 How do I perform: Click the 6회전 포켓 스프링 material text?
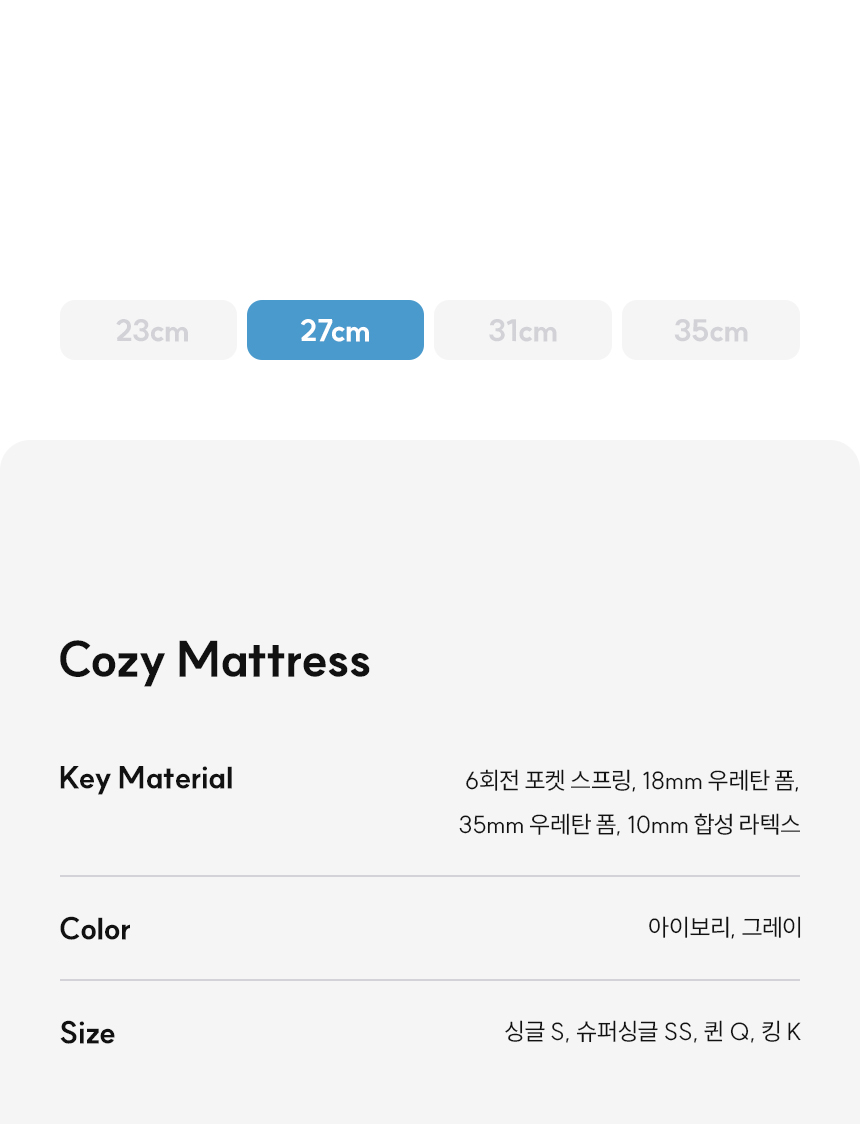(549, 781)
